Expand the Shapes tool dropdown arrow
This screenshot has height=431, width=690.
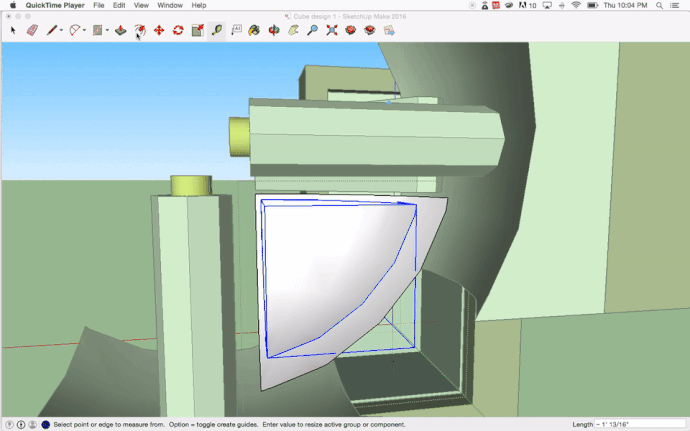[107, 30]
